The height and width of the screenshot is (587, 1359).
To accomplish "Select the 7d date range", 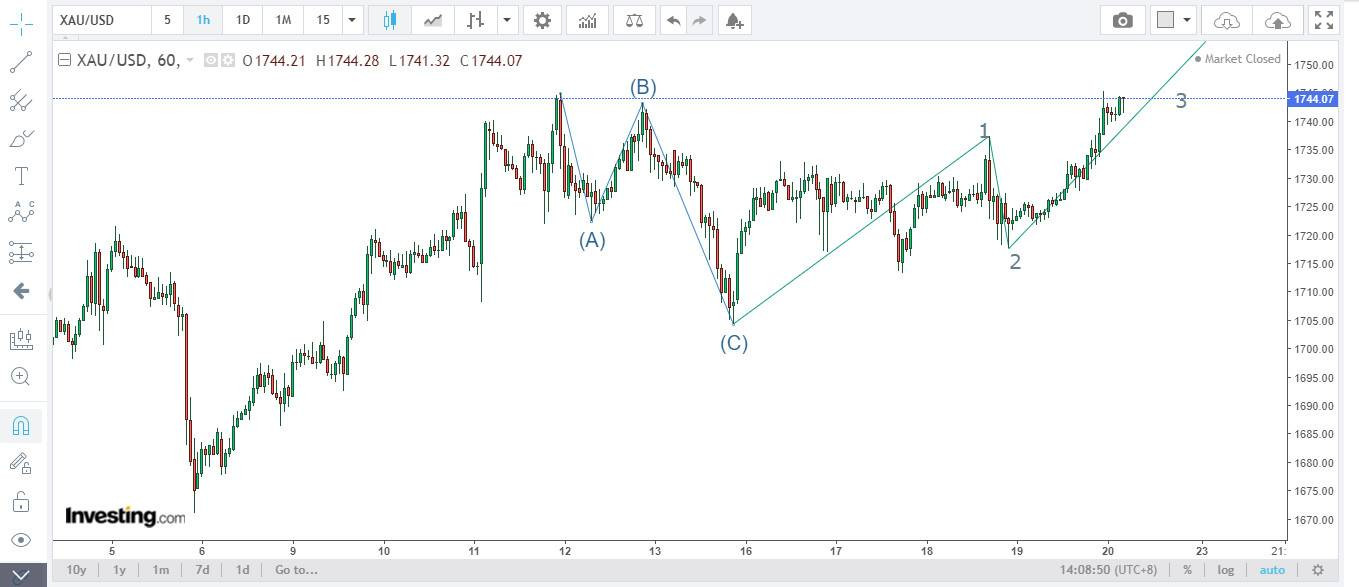I will click(201, 570).
